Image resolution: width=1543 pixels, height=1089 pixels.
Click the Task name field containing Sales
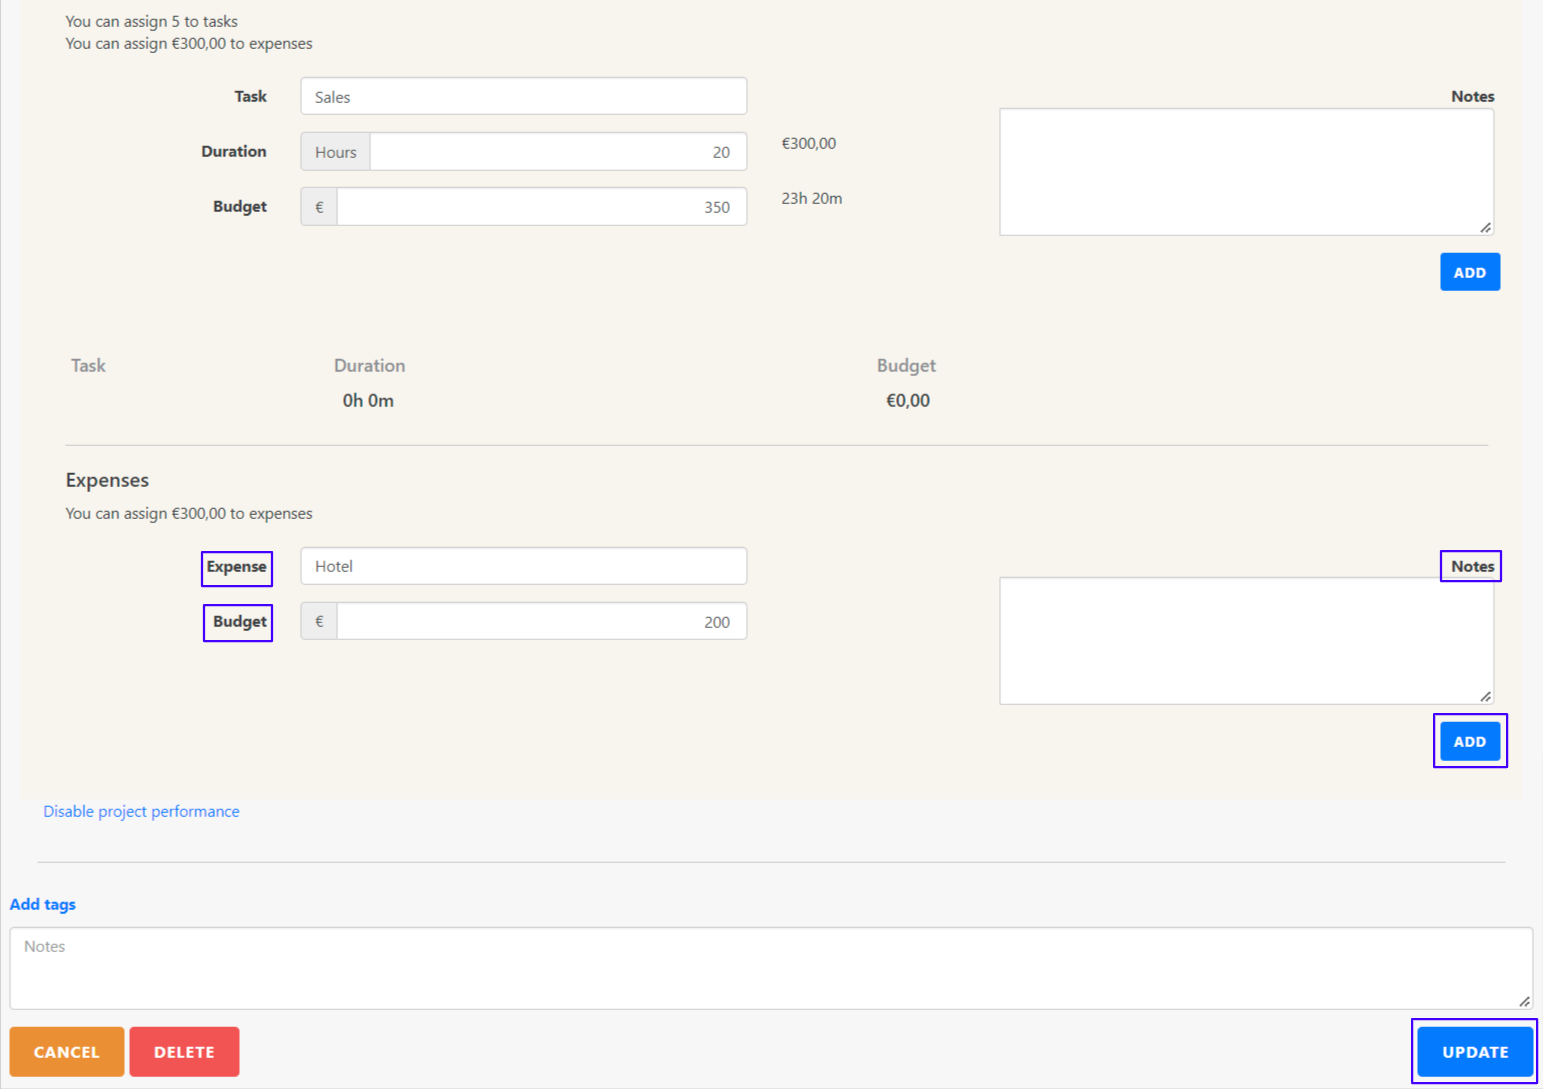pos(523,97)
